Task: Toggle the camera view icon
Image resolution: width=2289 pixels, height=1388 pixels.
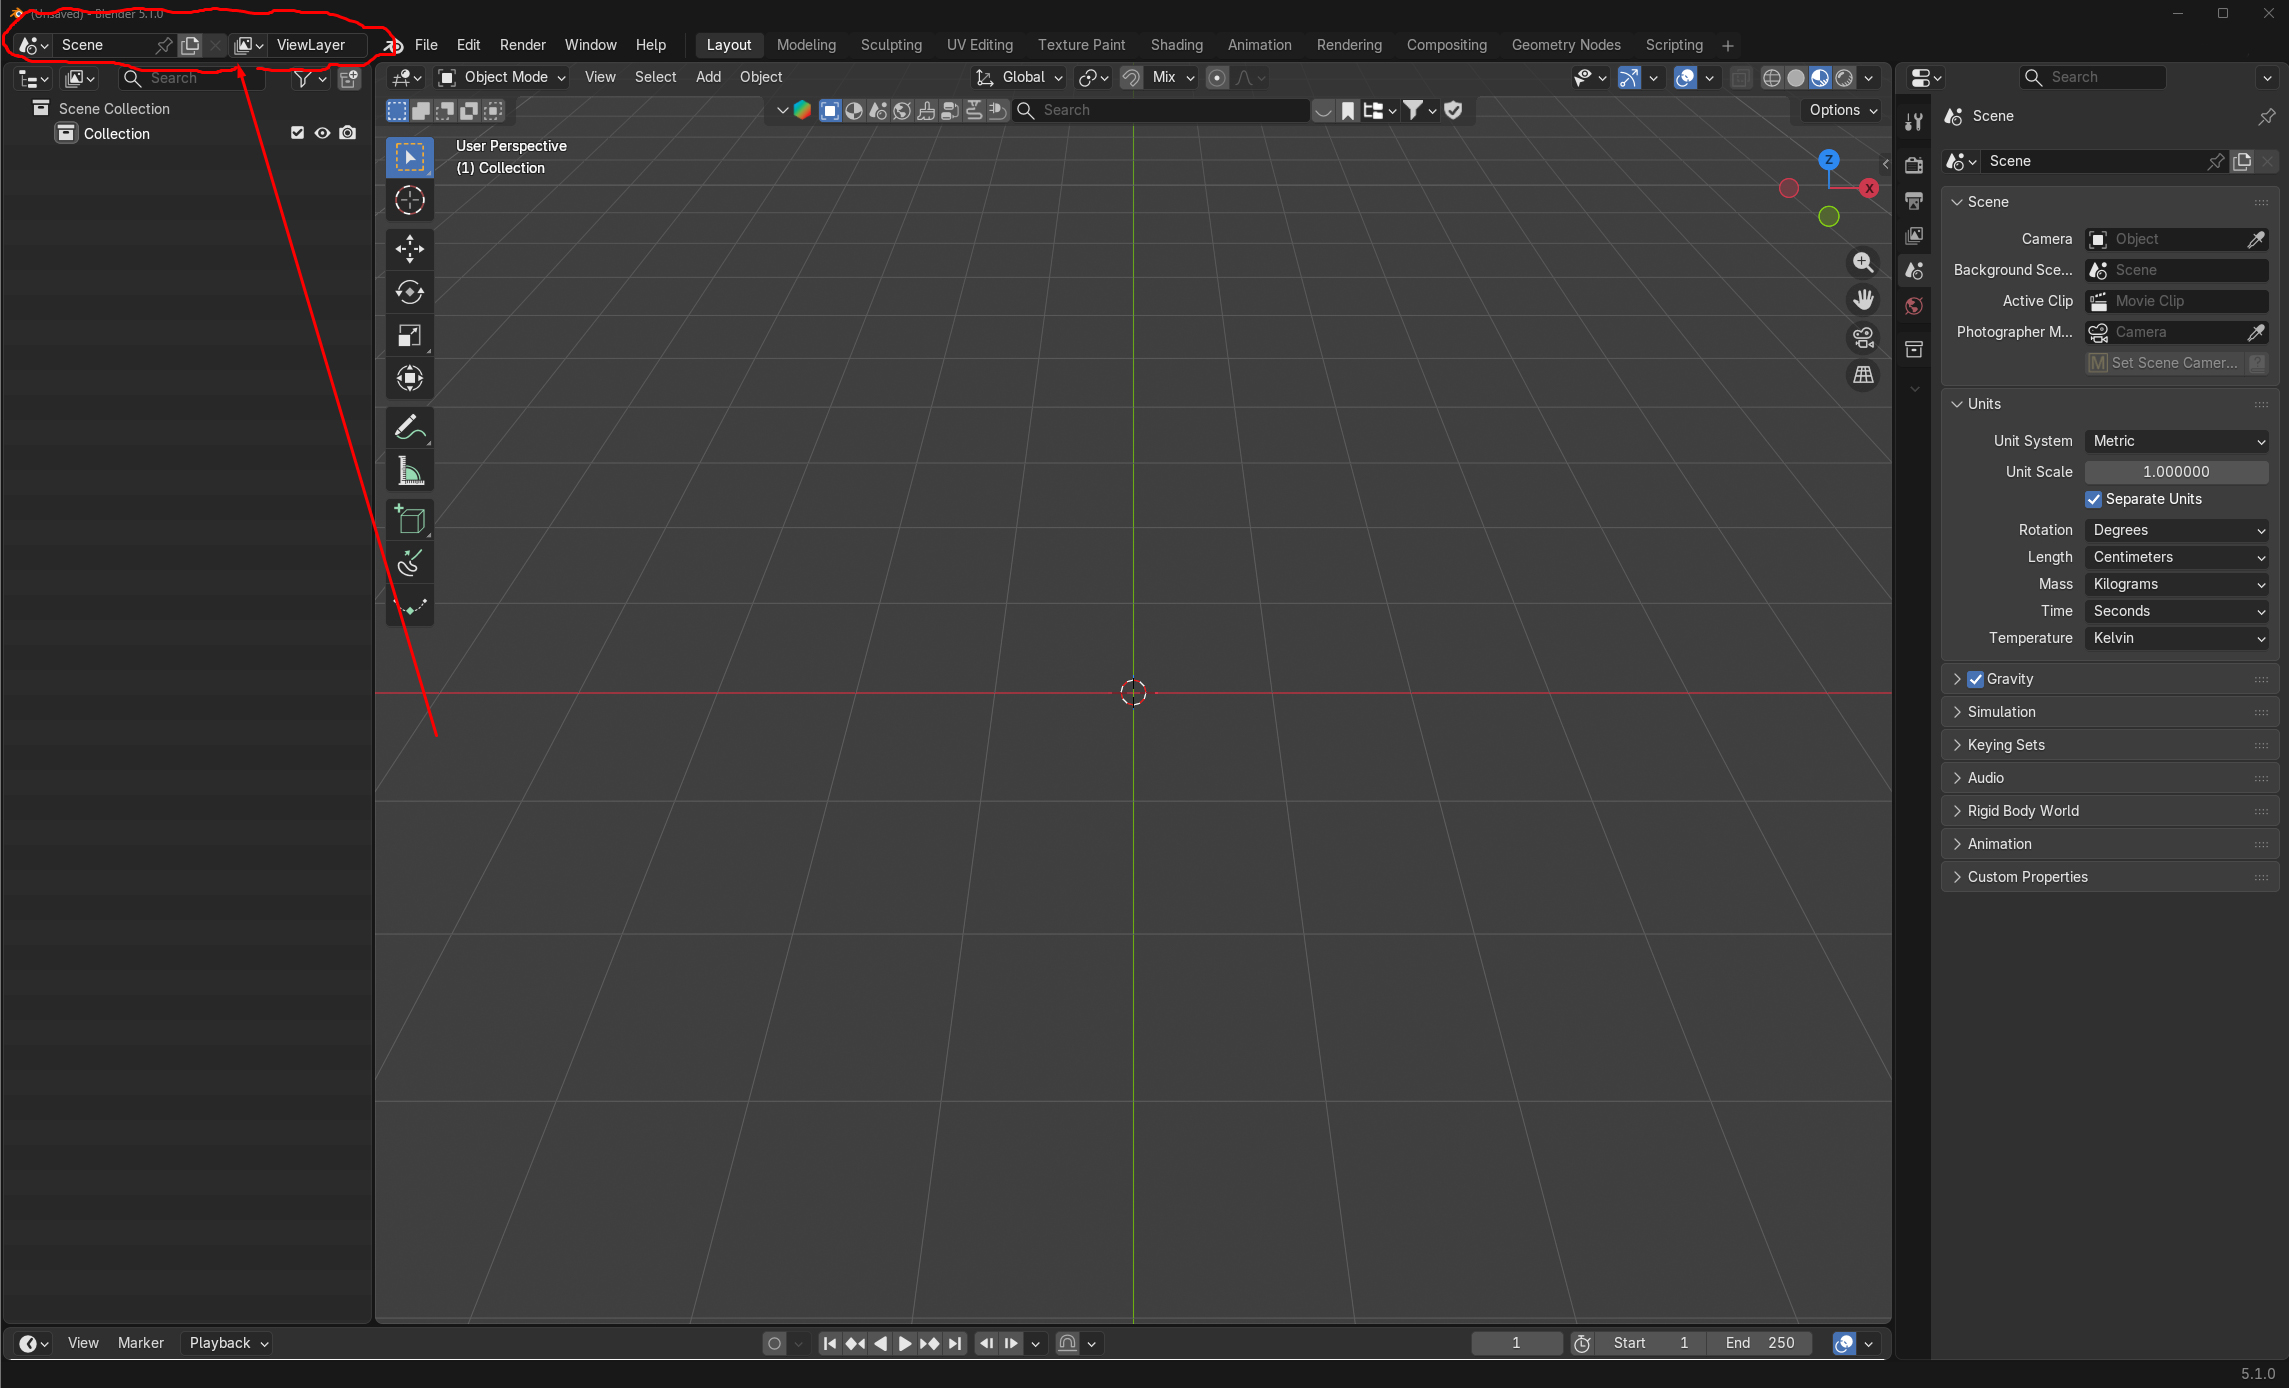Action: [1863, 337]
